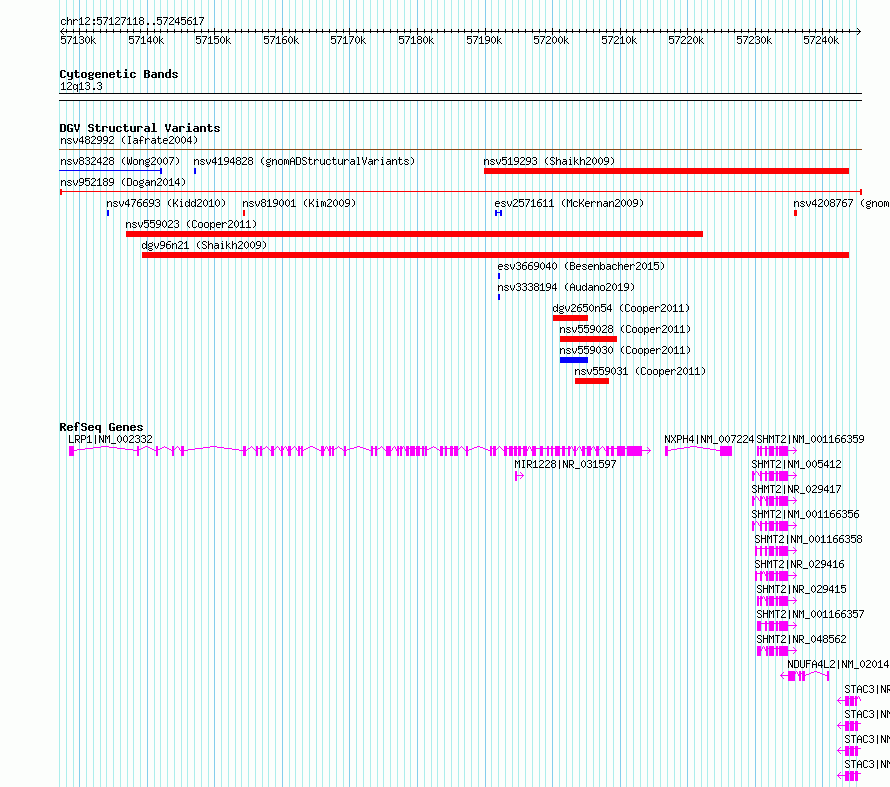
Task: Click the MIR1228|NR_031597 gene label
Action: (x=565, y=464)
